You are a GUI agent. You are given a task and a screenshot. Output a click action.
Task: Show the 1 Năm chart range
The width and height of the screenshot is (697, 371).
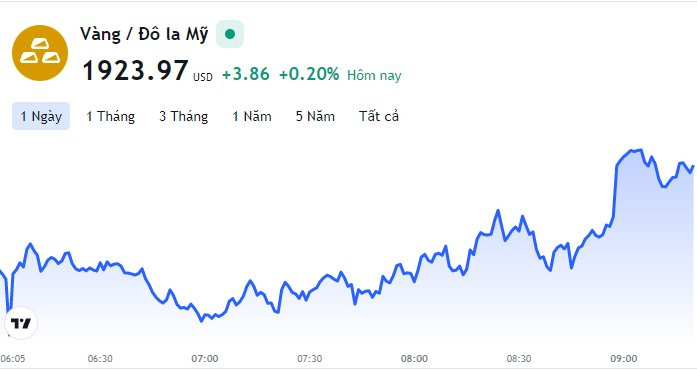click(252, 116)
